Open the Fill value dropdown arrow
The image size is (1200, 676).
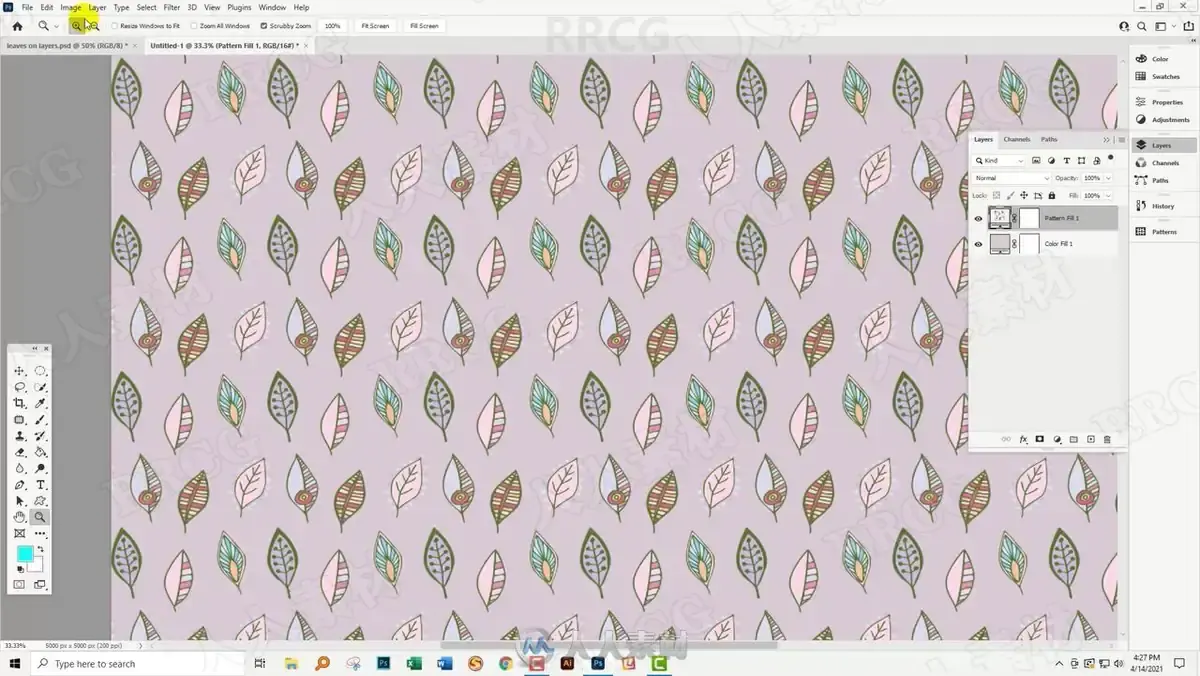1108,195
